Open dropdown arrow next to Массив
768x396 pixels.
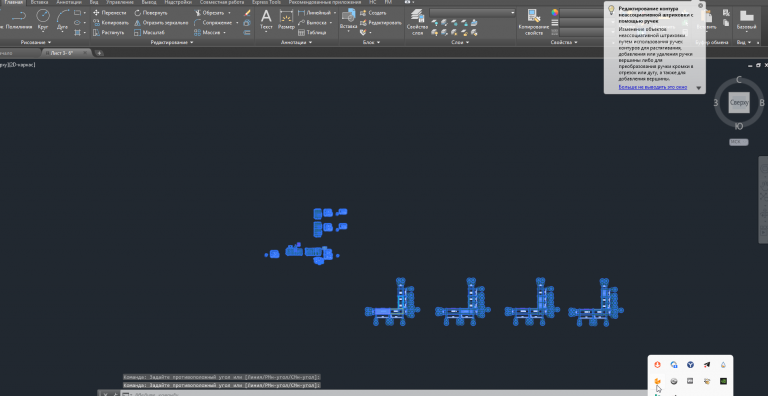coord(224,32)
